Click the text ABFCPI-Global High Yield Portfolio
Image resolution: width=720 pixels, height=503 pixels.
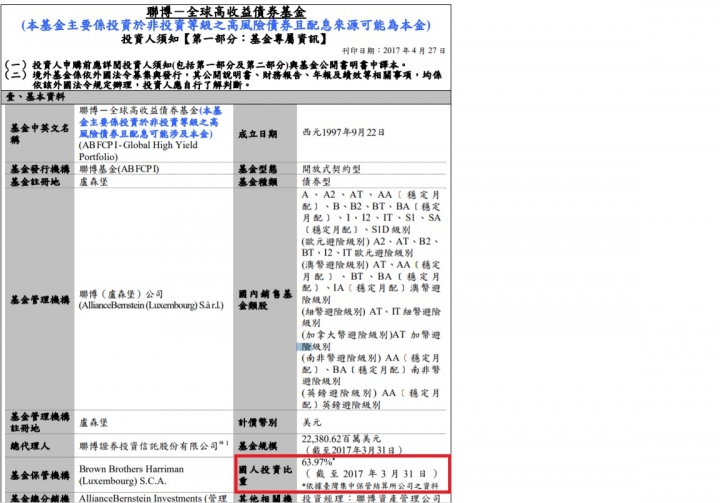[138, 151]
